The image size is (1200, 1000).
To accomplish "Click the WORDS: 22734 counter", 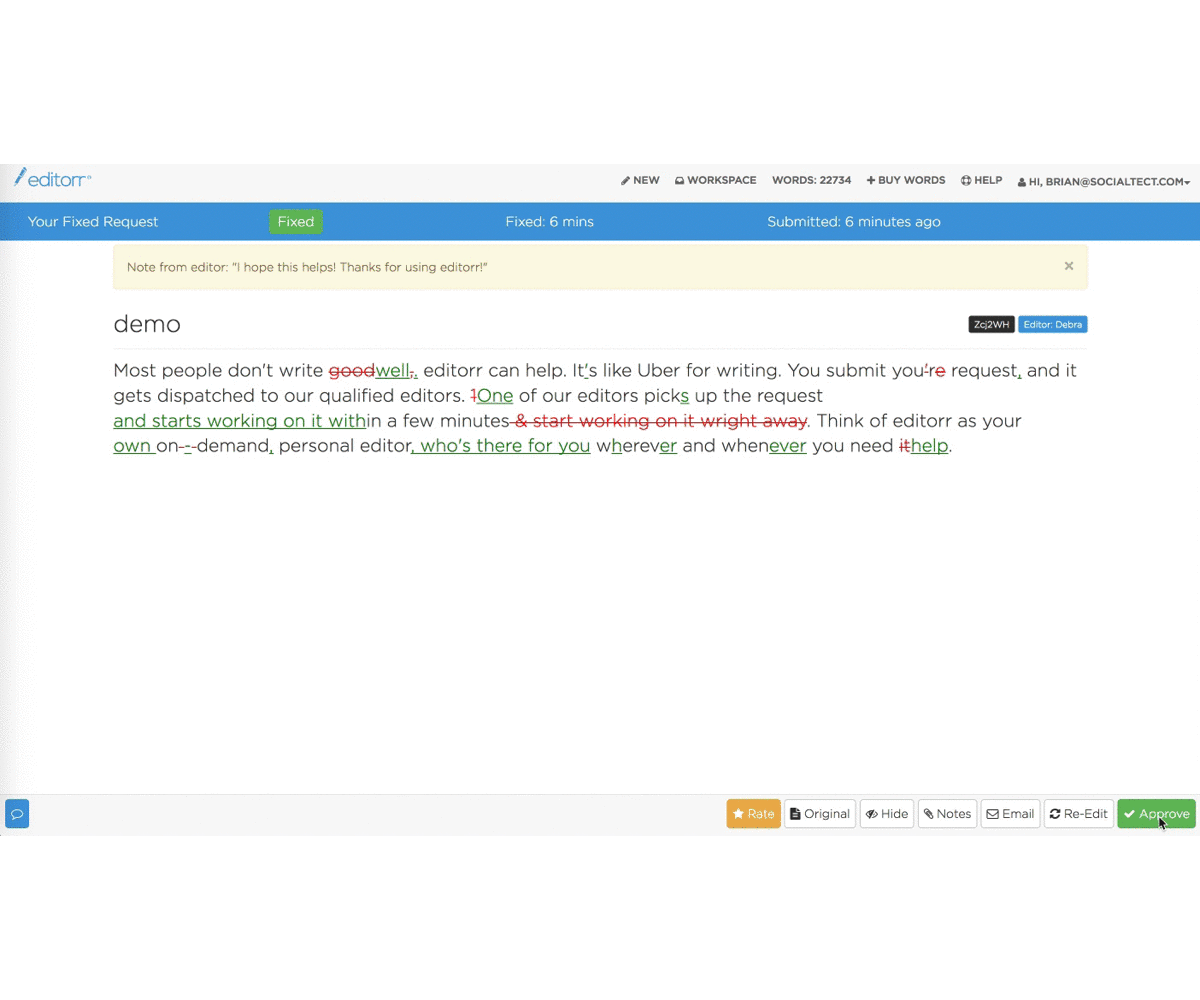I will coord(811,181).
